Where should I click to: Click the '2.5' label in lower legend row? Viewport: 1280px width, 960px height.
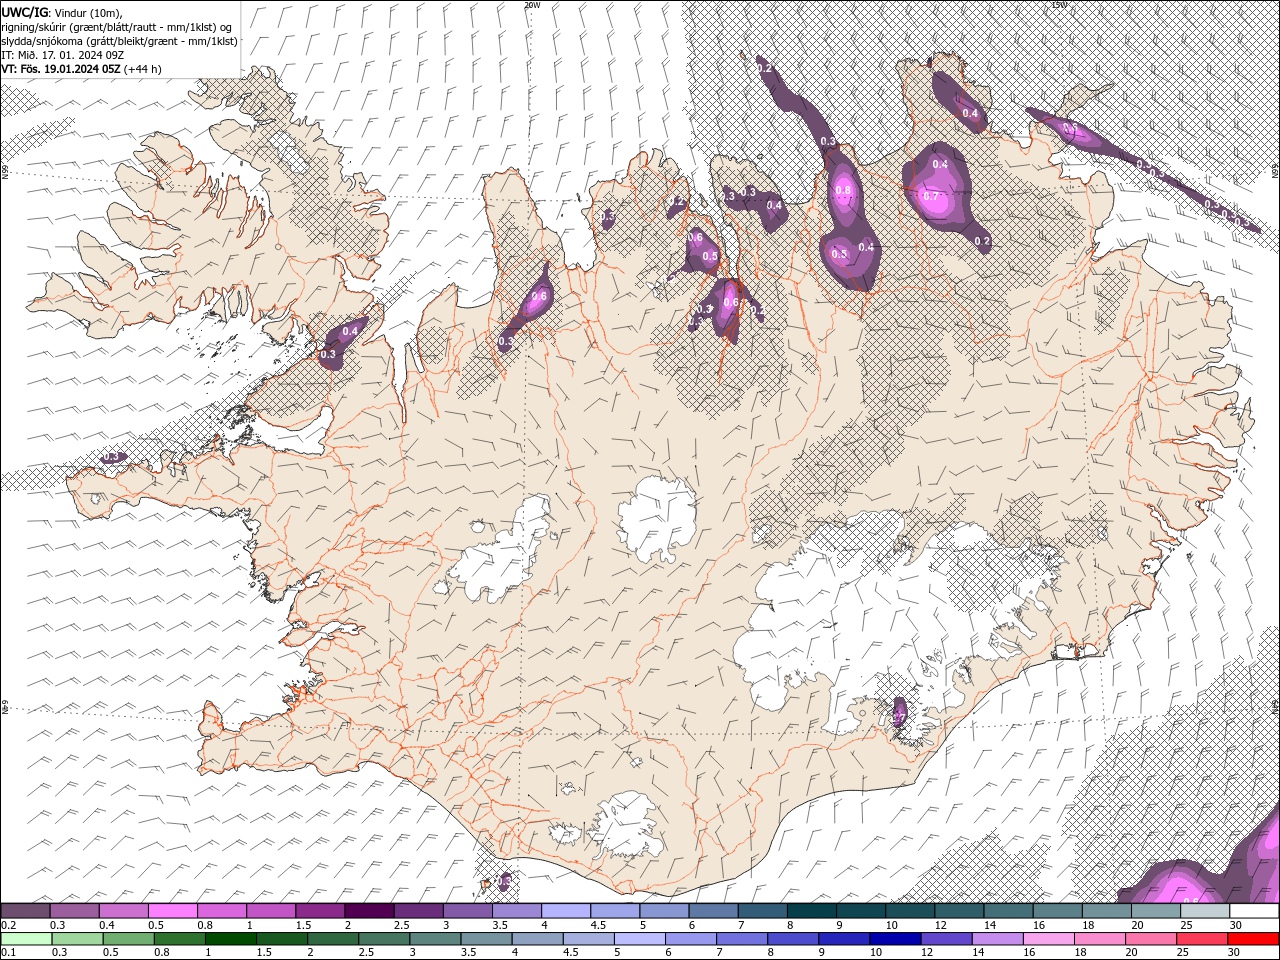pyautogui.click(x=366, y=952)
